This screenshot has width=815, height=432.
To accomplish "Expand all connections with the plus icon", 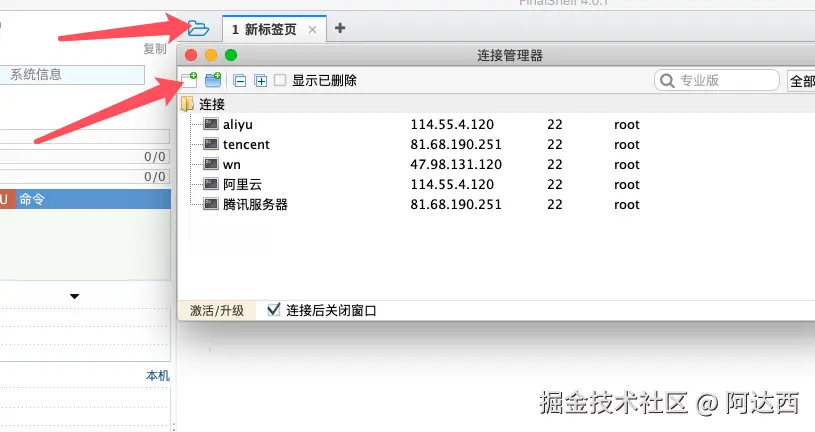I will click(x=260, y=81).
